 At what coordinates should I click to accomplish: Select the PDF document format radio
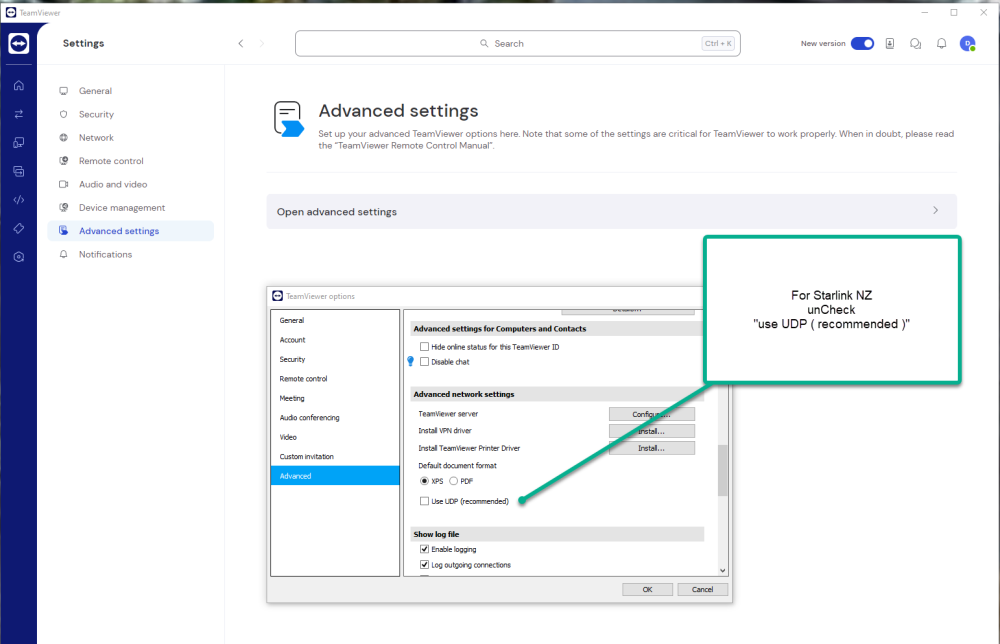(453, 481)
